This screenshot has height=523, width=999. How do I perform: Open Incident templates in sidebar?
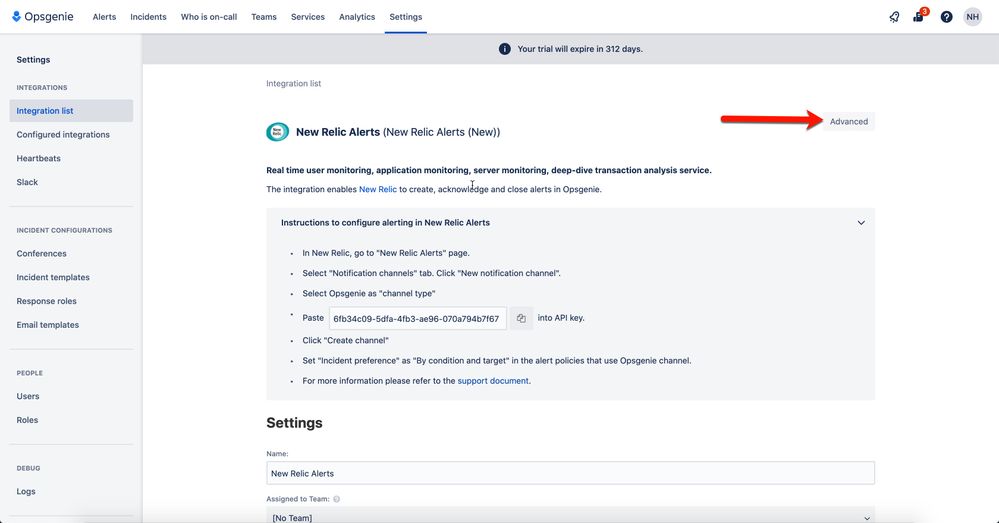click(x=53, y=277)
